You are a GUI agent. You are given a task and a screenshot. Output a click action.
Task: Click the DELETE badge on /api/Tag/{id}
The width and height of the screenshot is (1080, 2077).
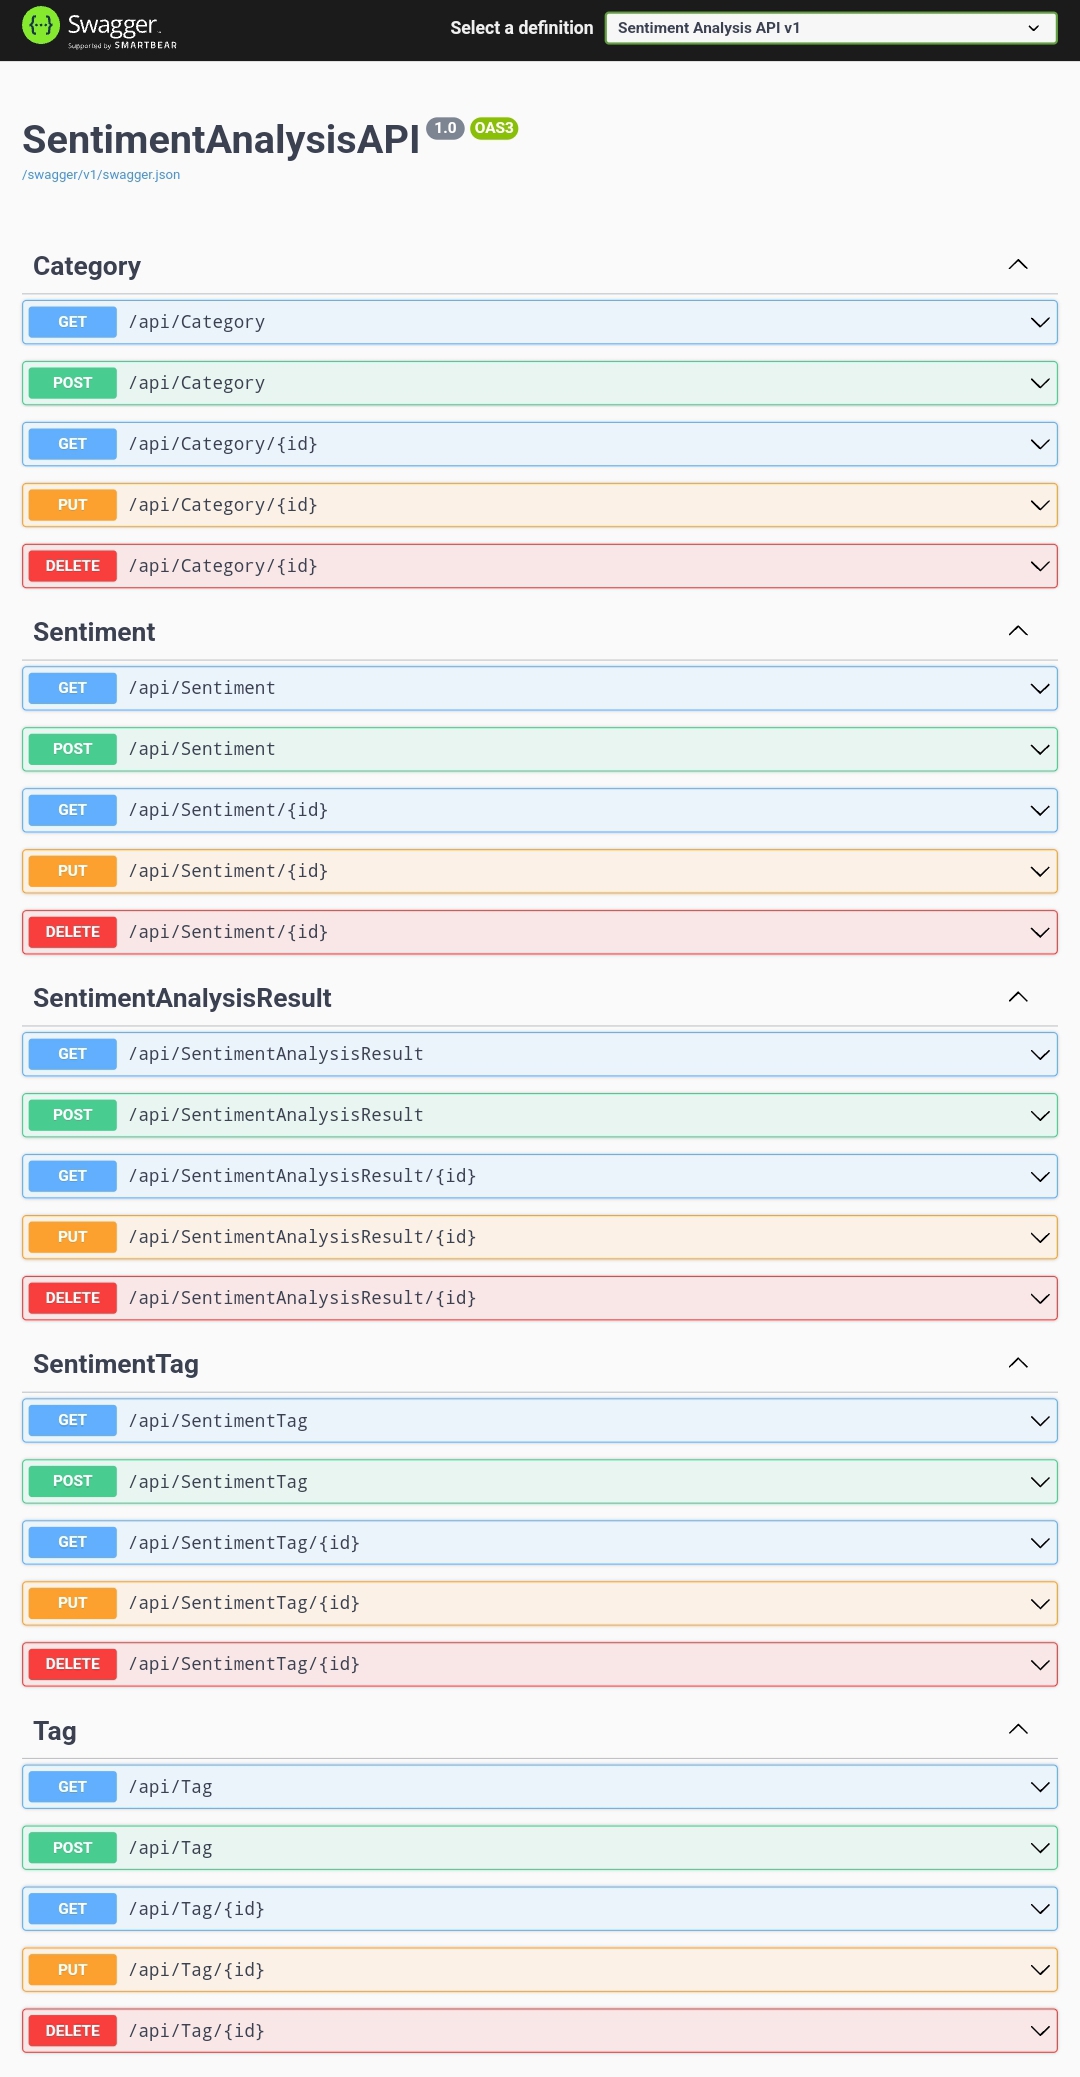[72, 2030]
